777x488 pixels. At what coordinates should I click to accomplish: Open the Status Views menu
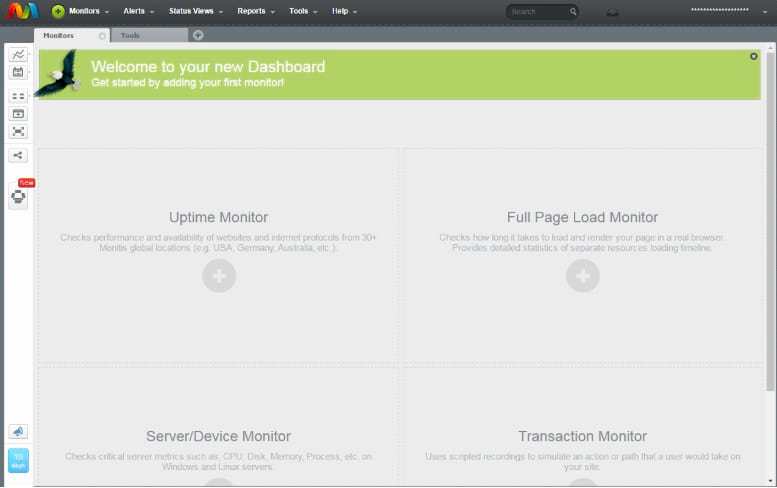tap(196, 11)
